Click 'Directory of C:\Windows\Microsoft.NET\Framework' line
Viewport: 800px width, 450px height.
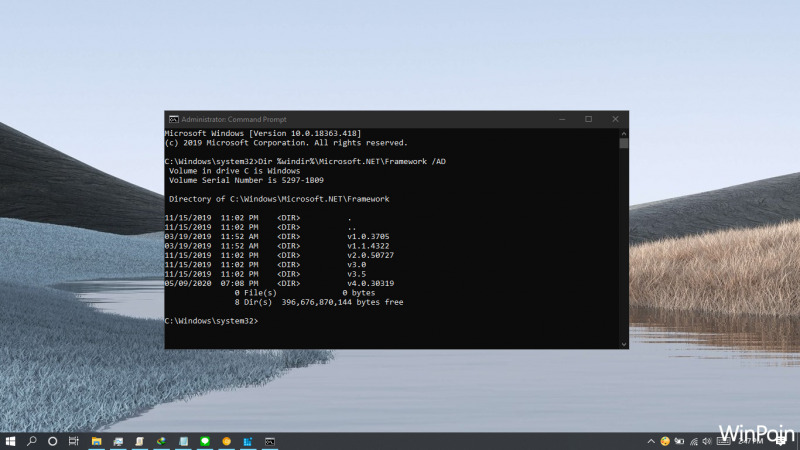pyautogui.click(x=279, y=199)
